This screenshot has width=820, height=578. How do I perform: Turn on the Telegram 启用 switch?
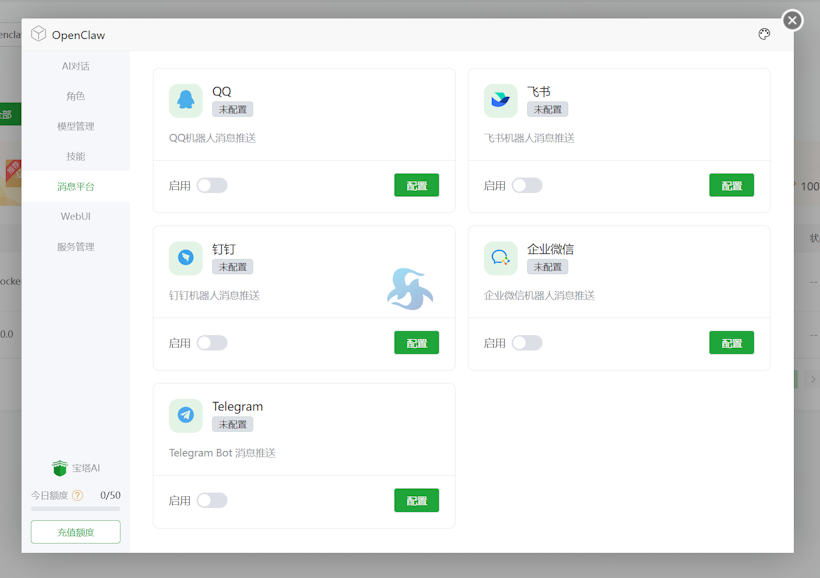pos(212,500)
